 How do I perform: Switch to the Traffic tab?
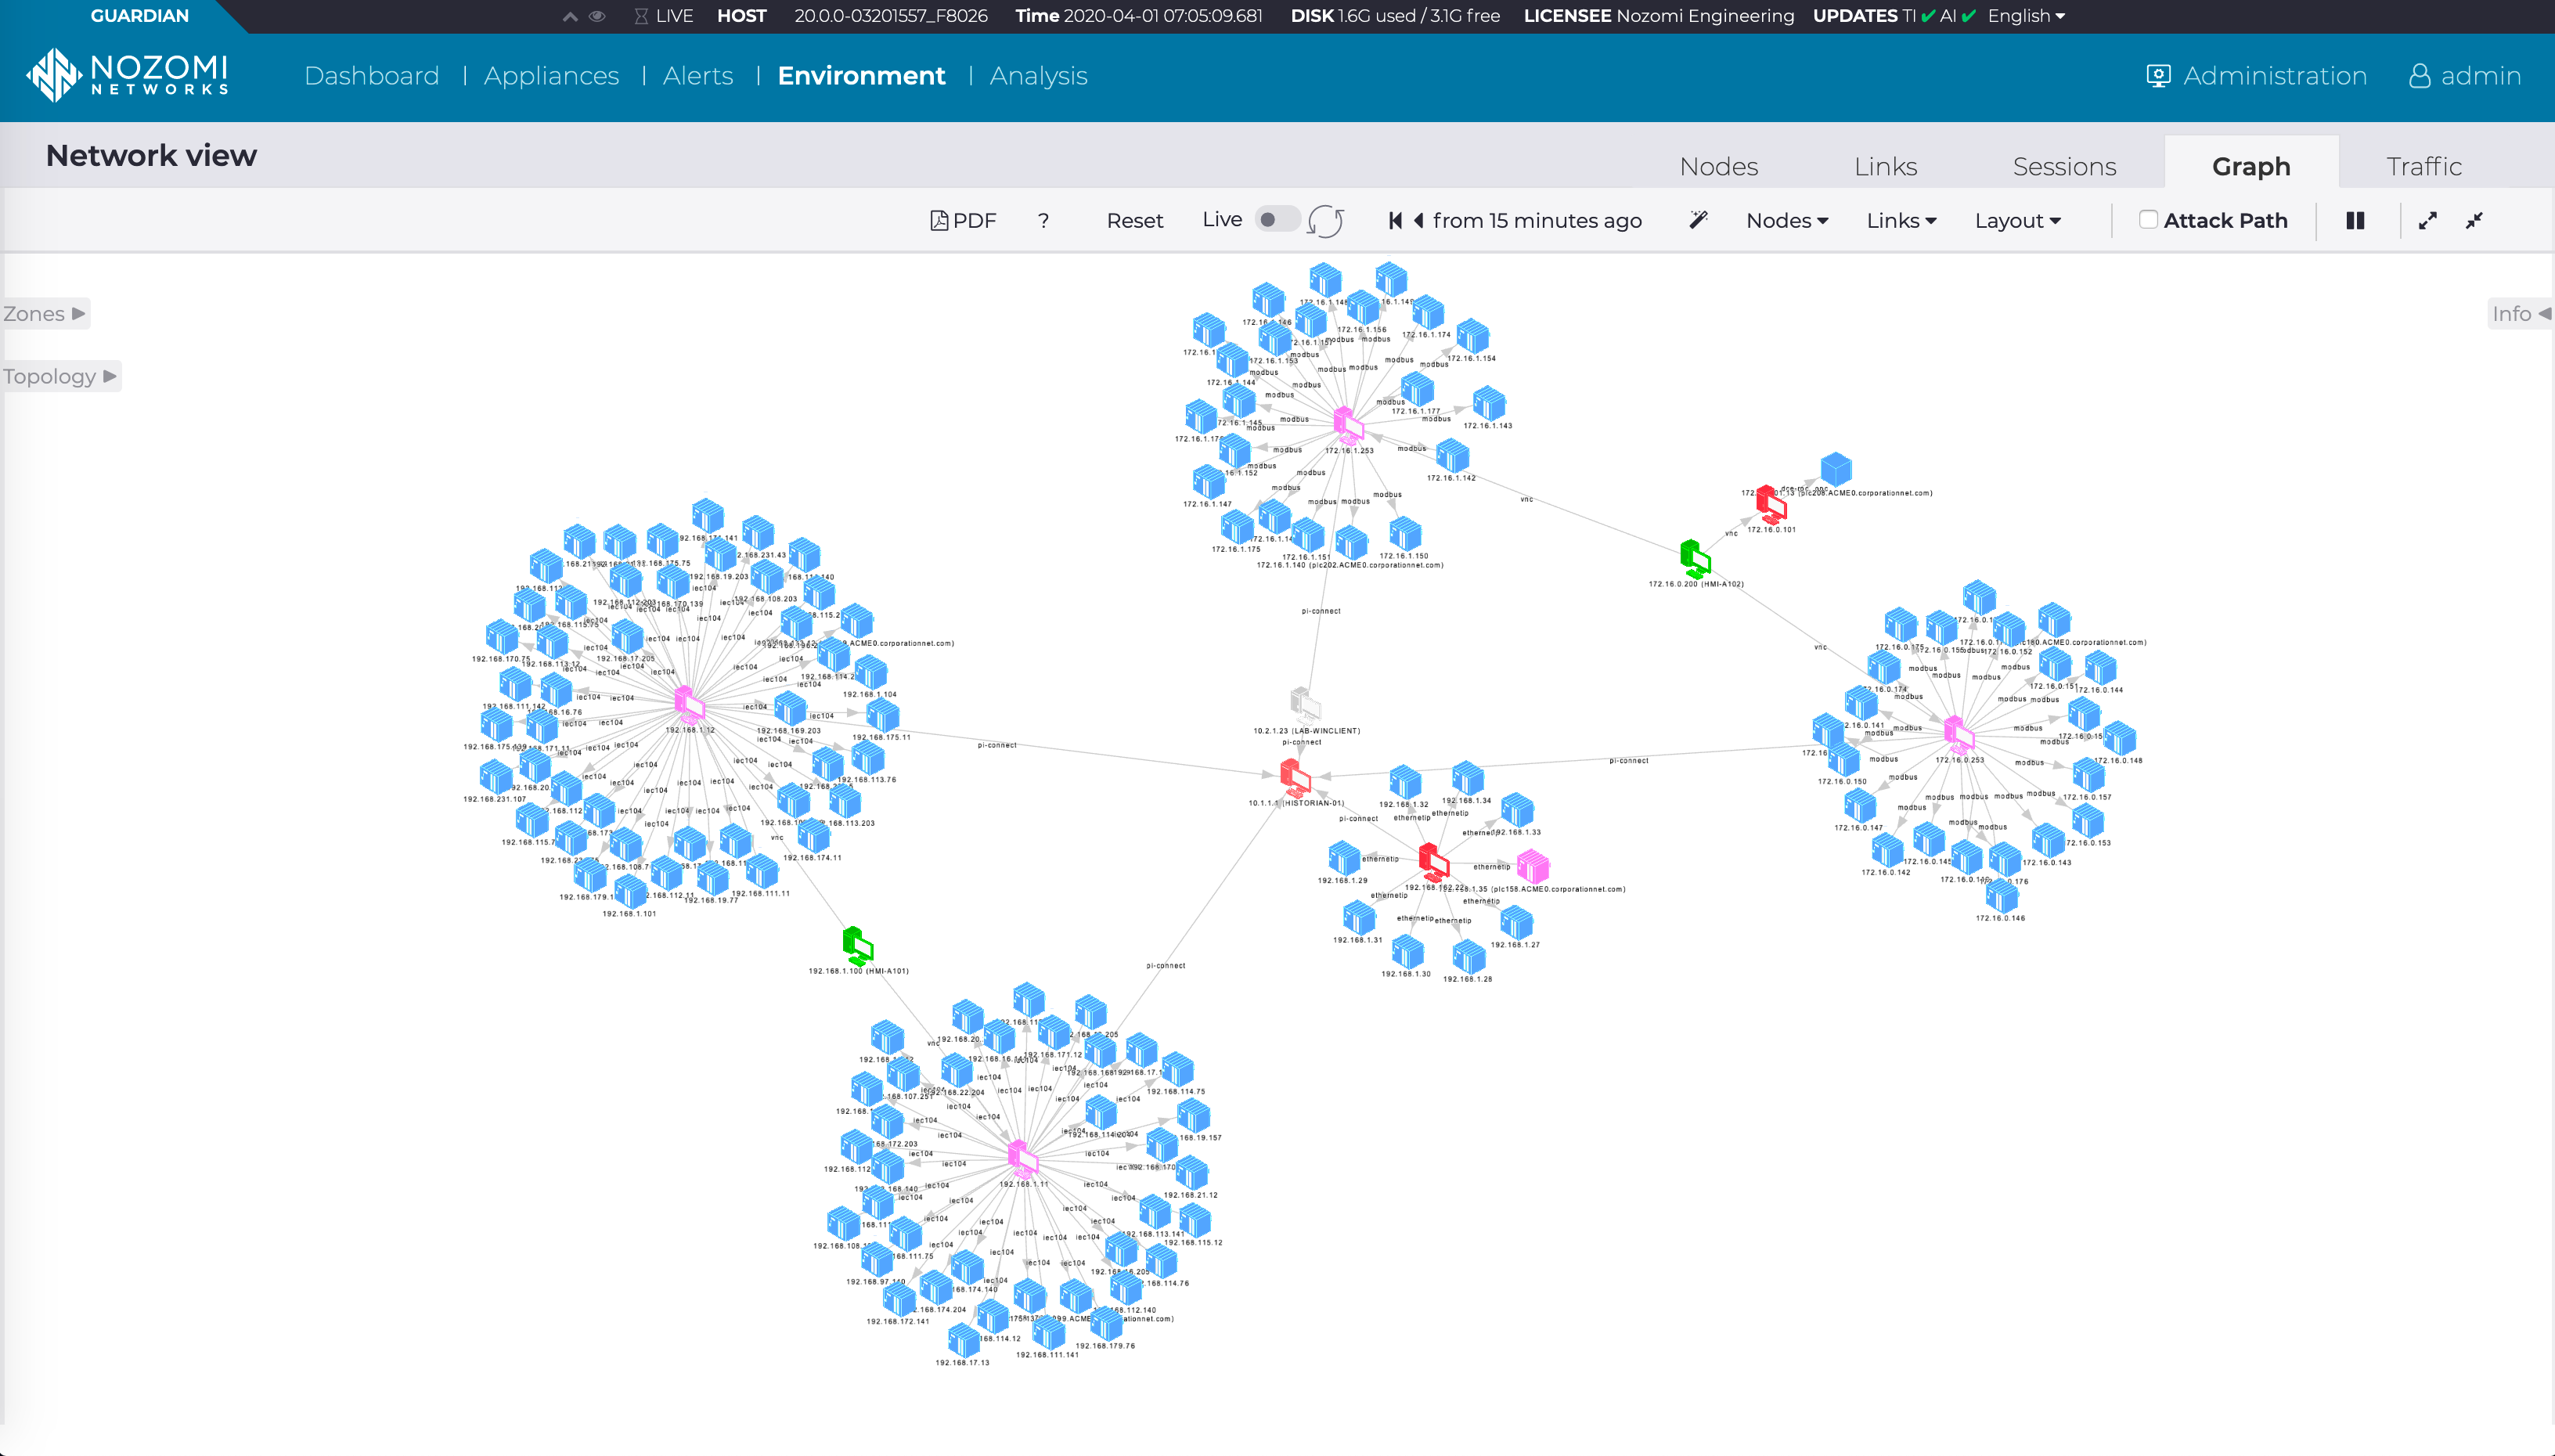tap(2423, 166)
